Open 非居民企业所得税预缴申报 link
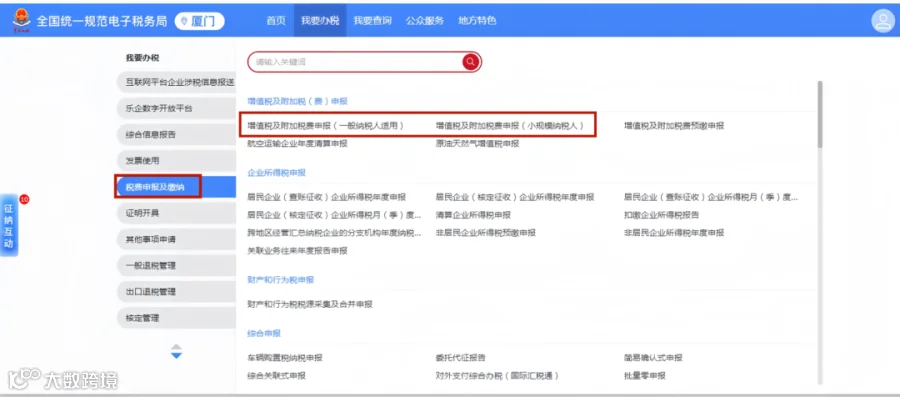 tap(486, 233)
